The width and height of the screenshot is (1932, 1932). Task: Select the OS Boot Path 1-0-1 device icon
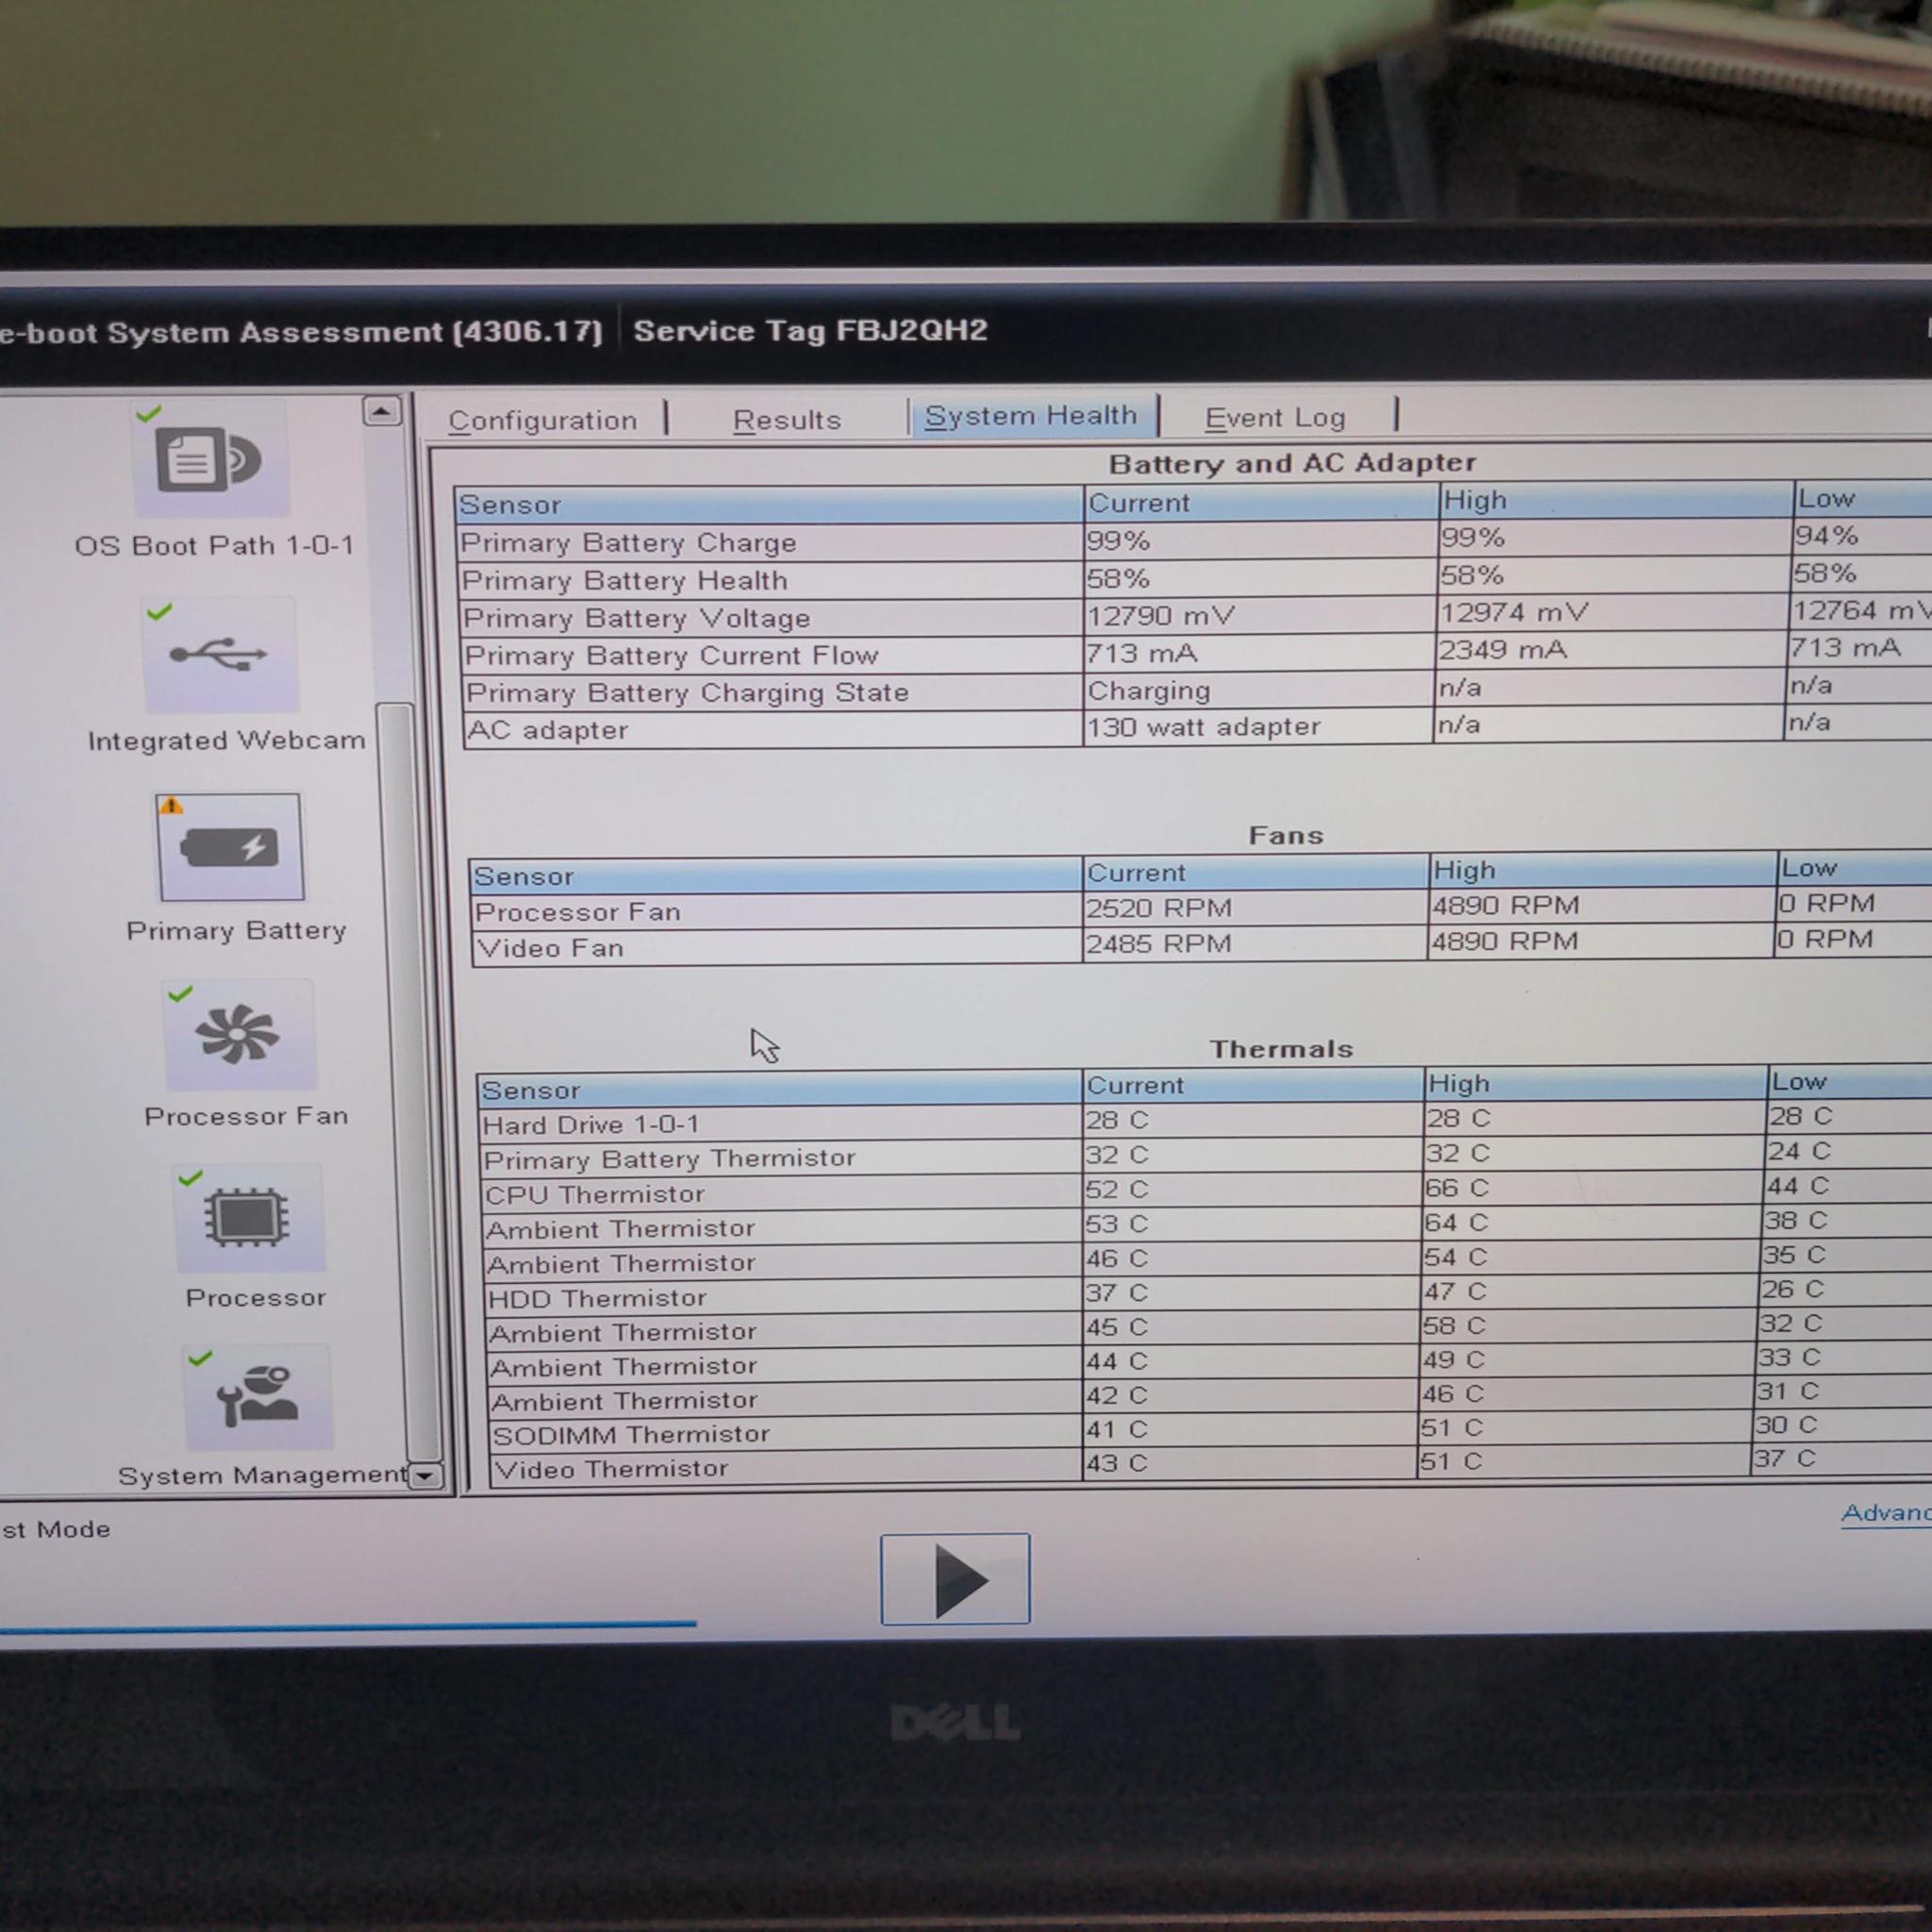pos(210,460)
